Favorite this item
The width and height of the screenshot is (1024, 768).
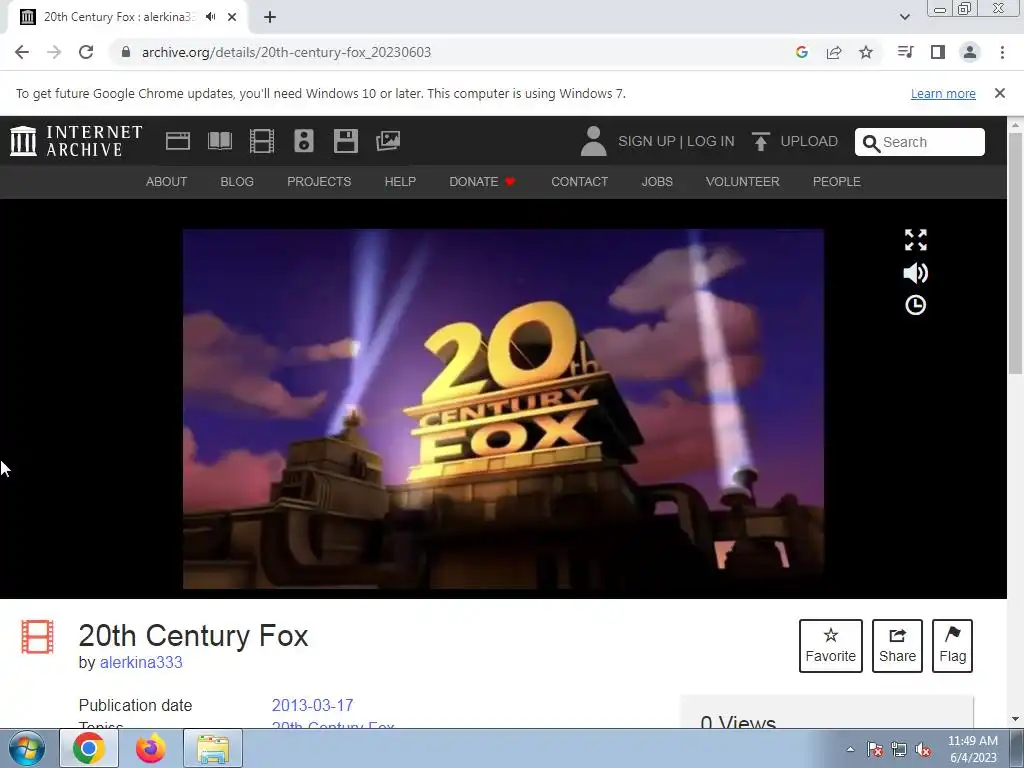(x=831, y=646)
